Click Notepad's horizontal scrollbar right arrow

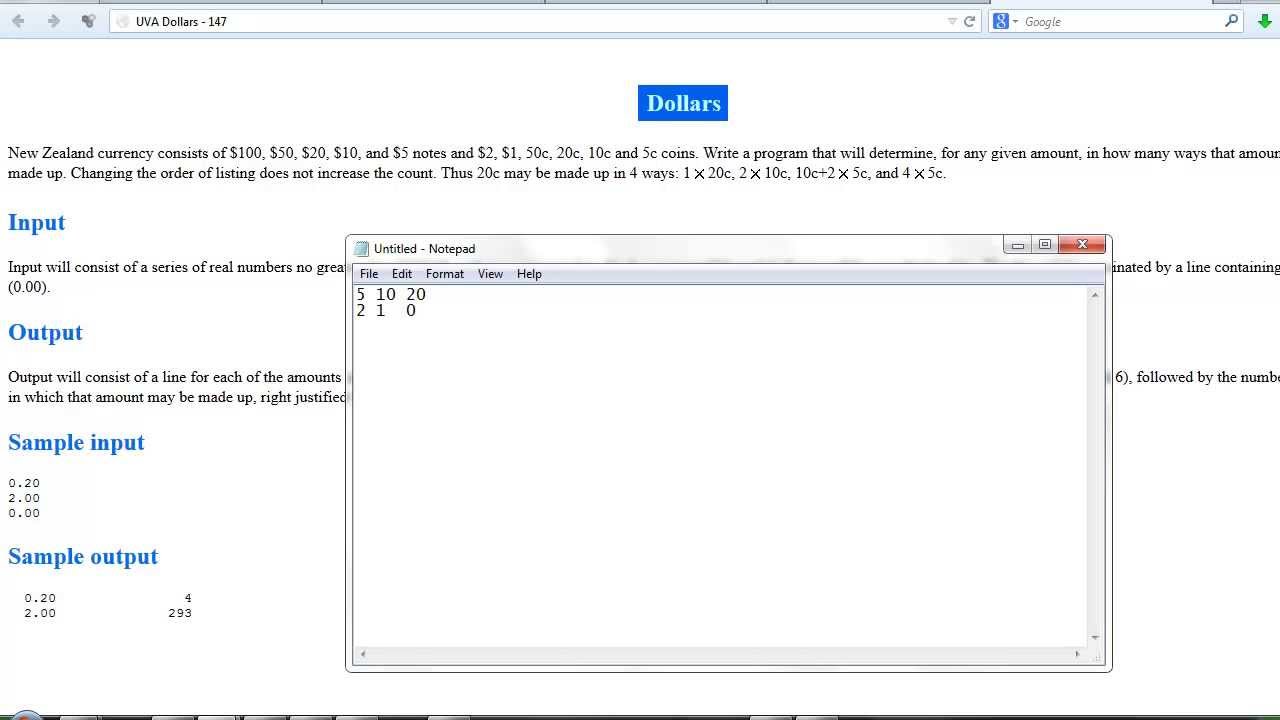click(x=1078, y=654)
